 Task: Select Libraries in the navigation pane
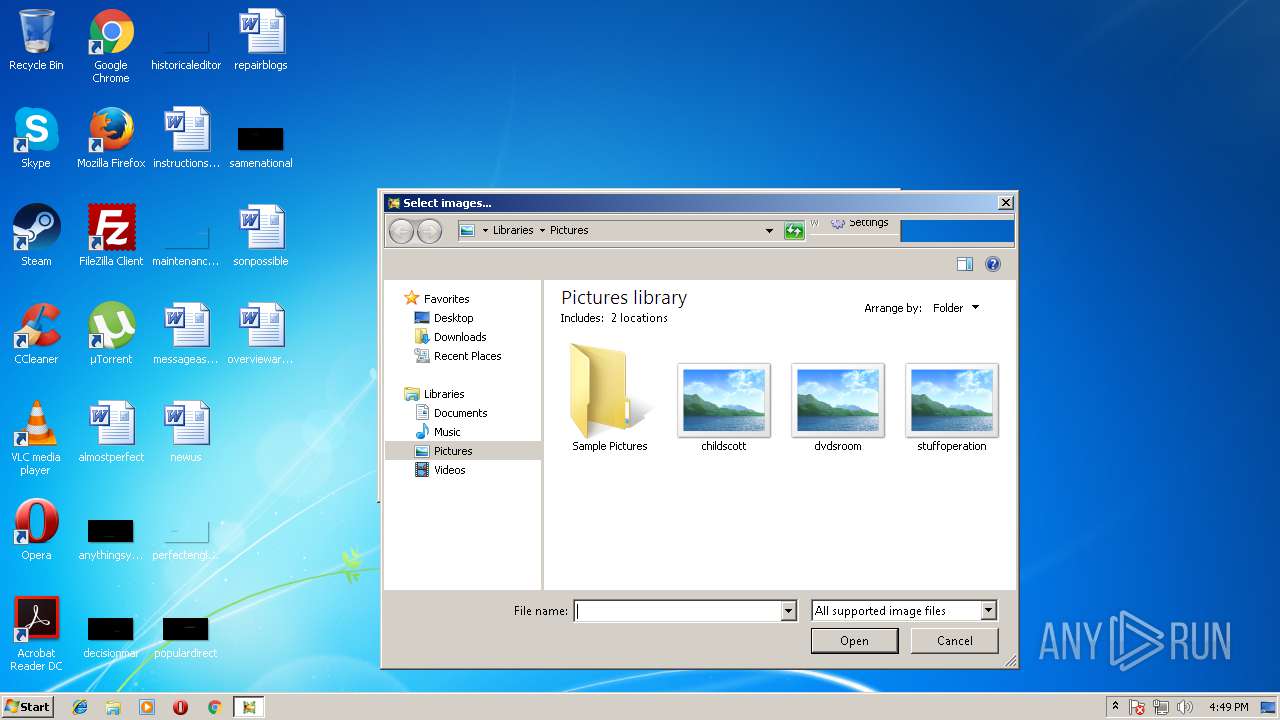(x=444, y=394)
